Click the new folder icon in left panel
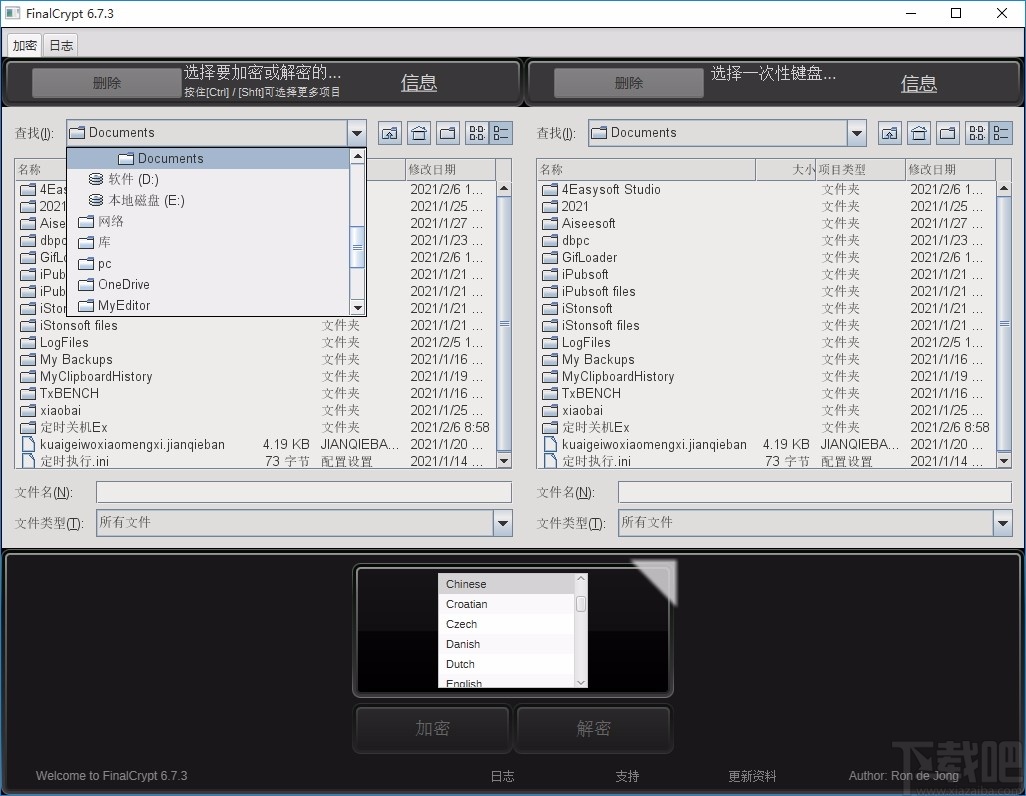 (447, 132)
